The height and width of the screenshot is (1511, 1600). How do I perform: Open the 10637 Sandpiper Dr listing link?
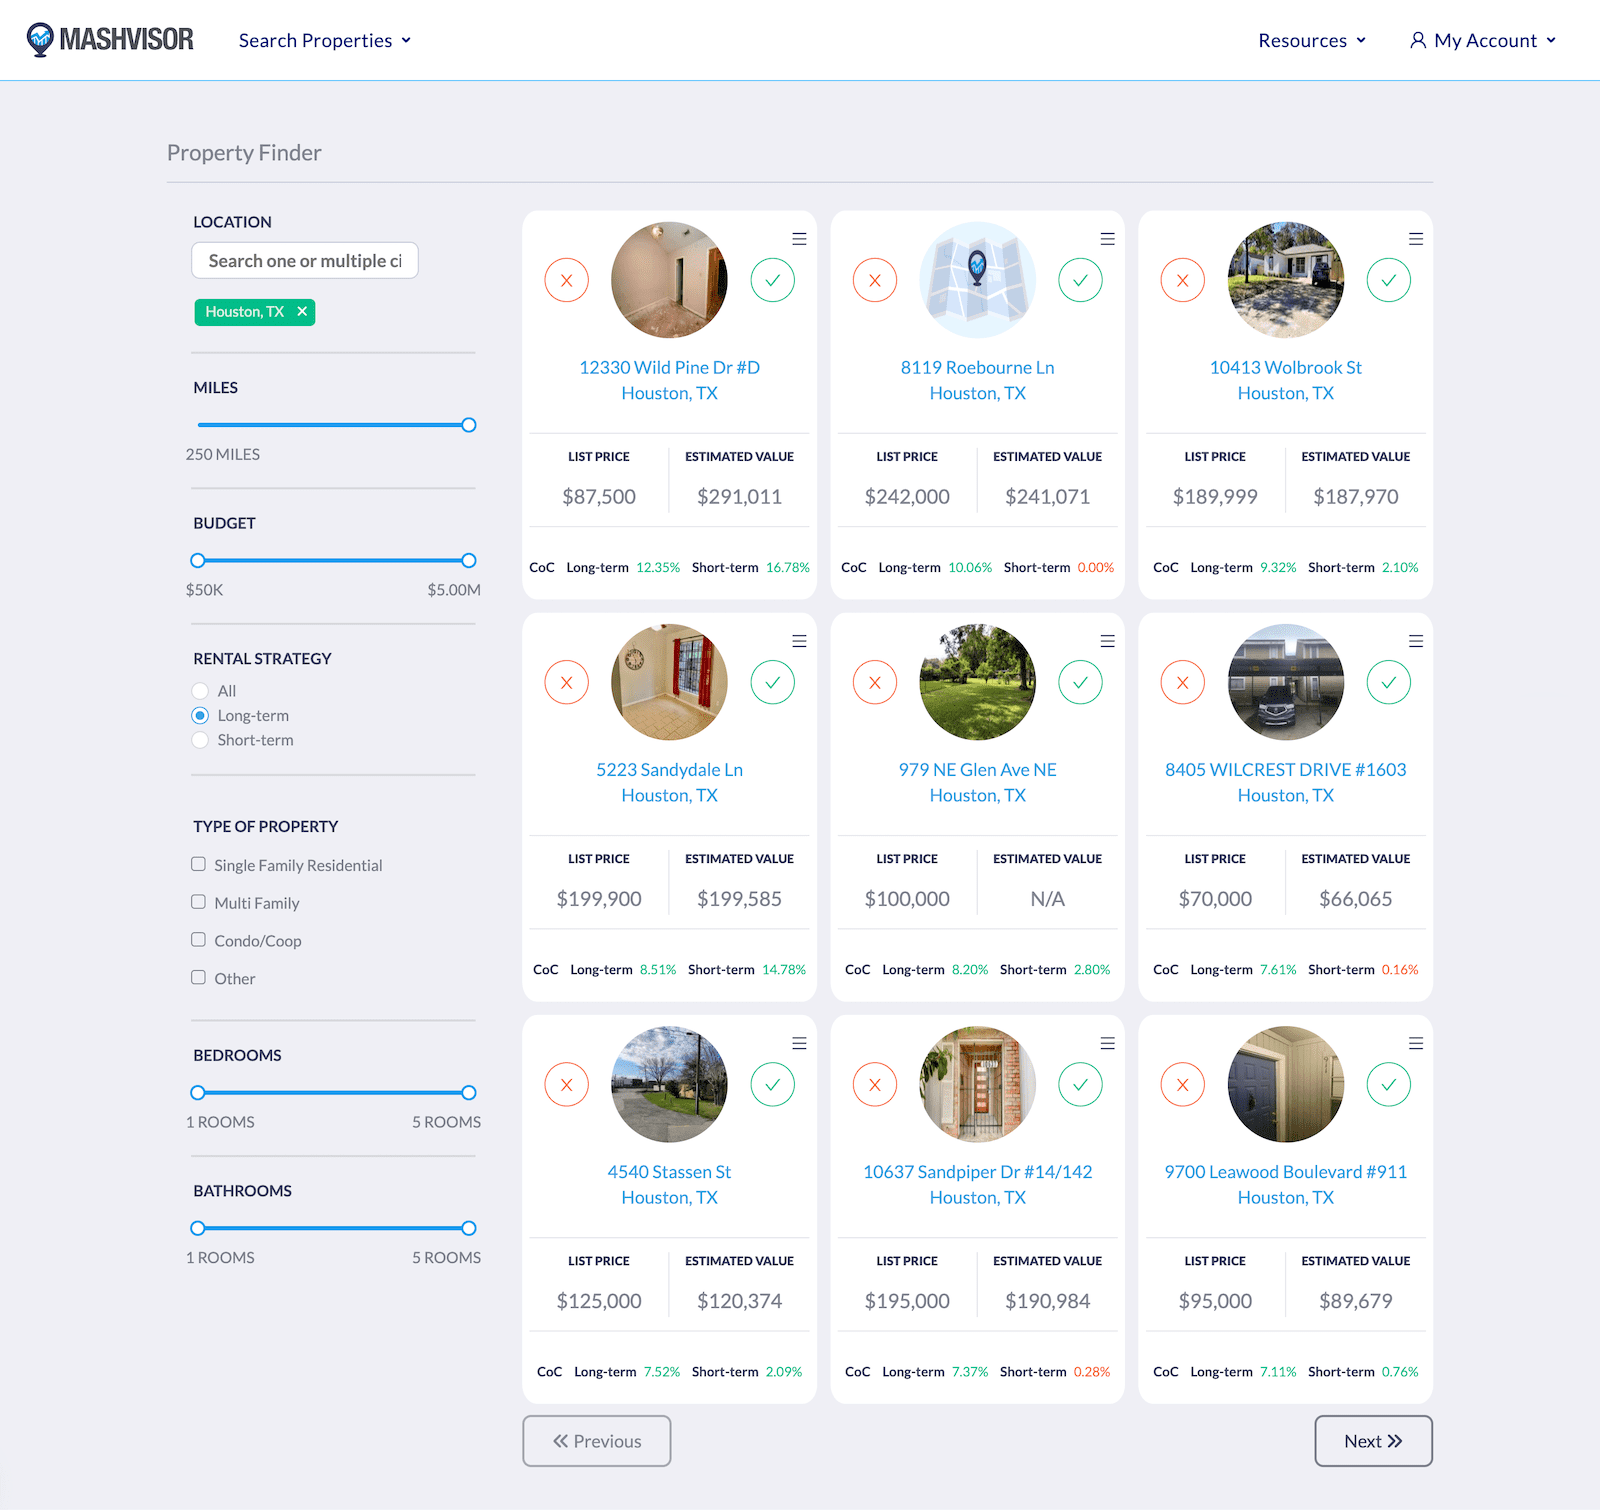click(x=977, y=1172)
